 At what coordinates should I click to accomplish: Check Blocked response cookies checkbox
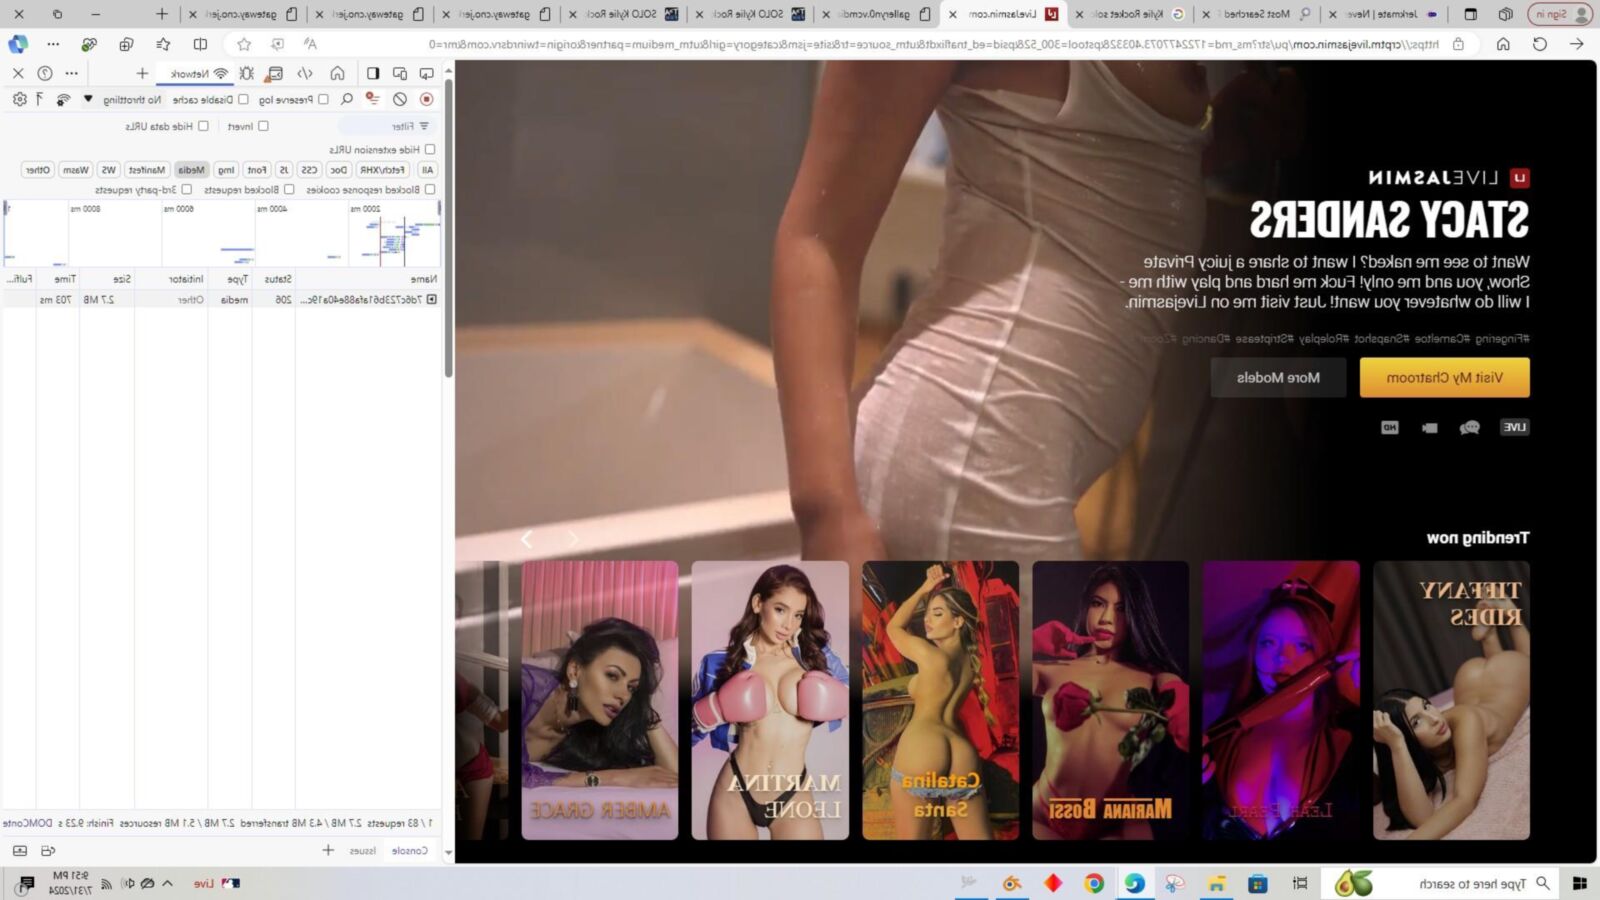[430, 189]
